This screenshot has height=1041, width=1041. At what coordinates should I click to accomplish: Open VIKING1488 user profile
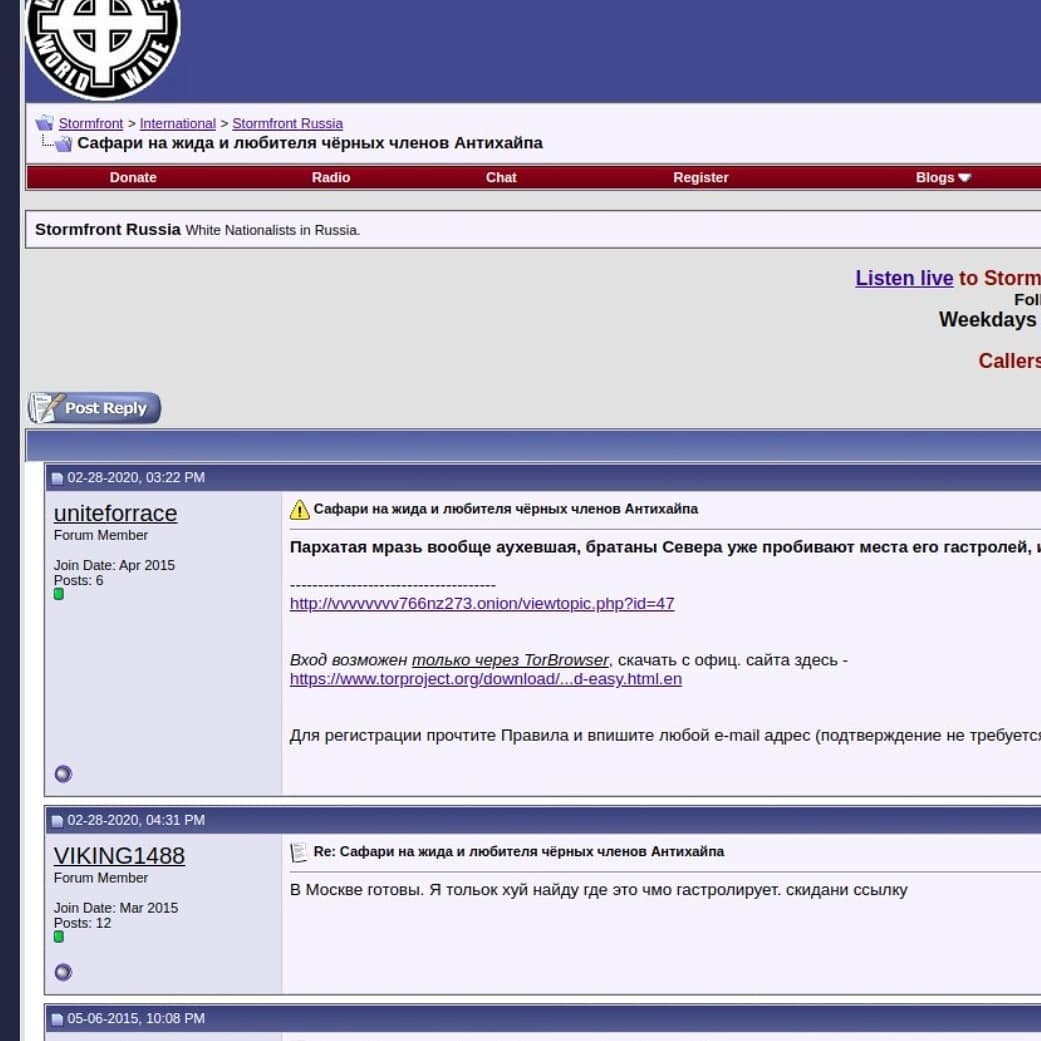120,856
